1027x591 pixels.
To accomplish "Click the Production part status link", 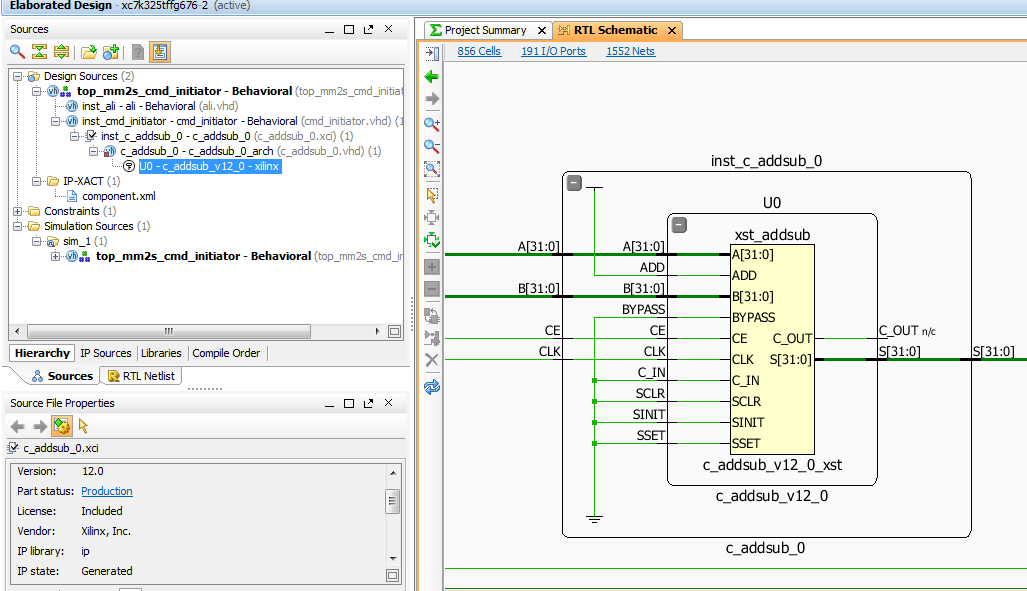I will click(107, 491).
